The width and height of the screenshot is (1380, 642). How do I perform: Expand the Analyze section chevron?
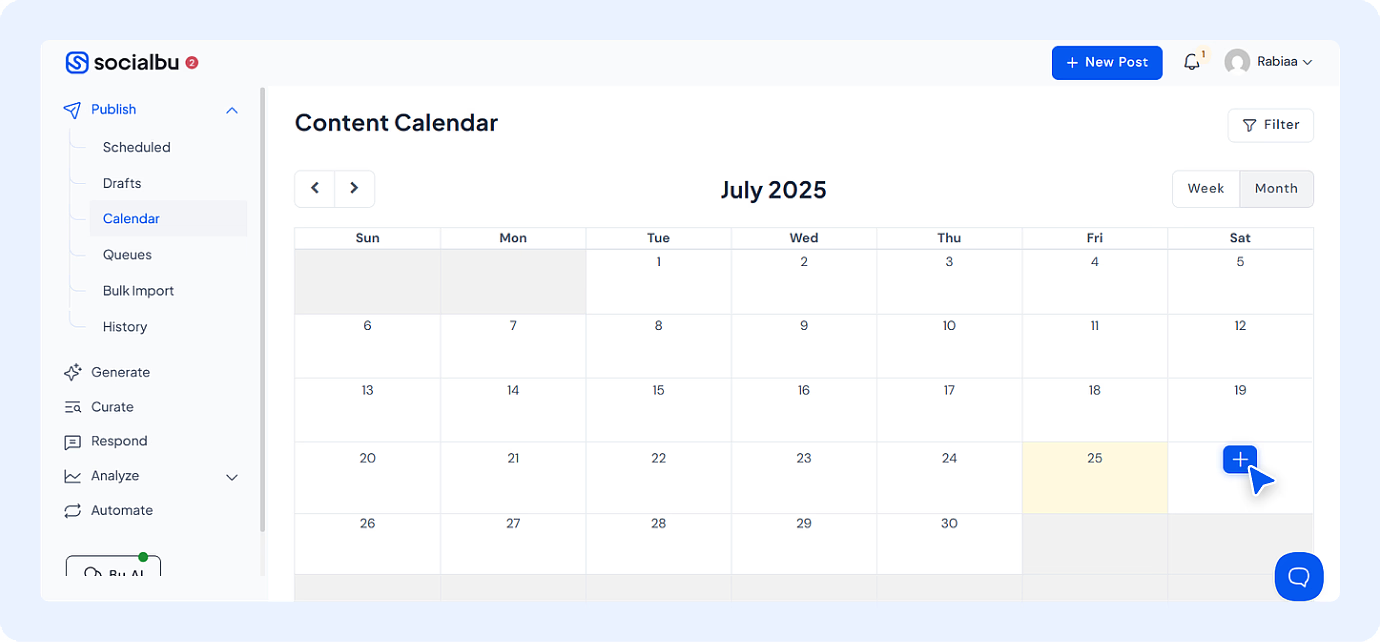click(232, 477)
